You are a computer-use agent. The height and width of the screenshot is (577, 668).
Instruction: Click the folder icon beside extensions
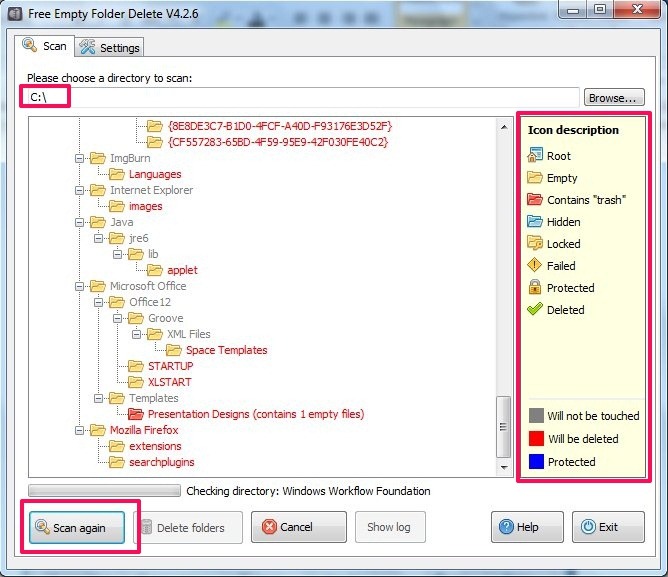117,446
